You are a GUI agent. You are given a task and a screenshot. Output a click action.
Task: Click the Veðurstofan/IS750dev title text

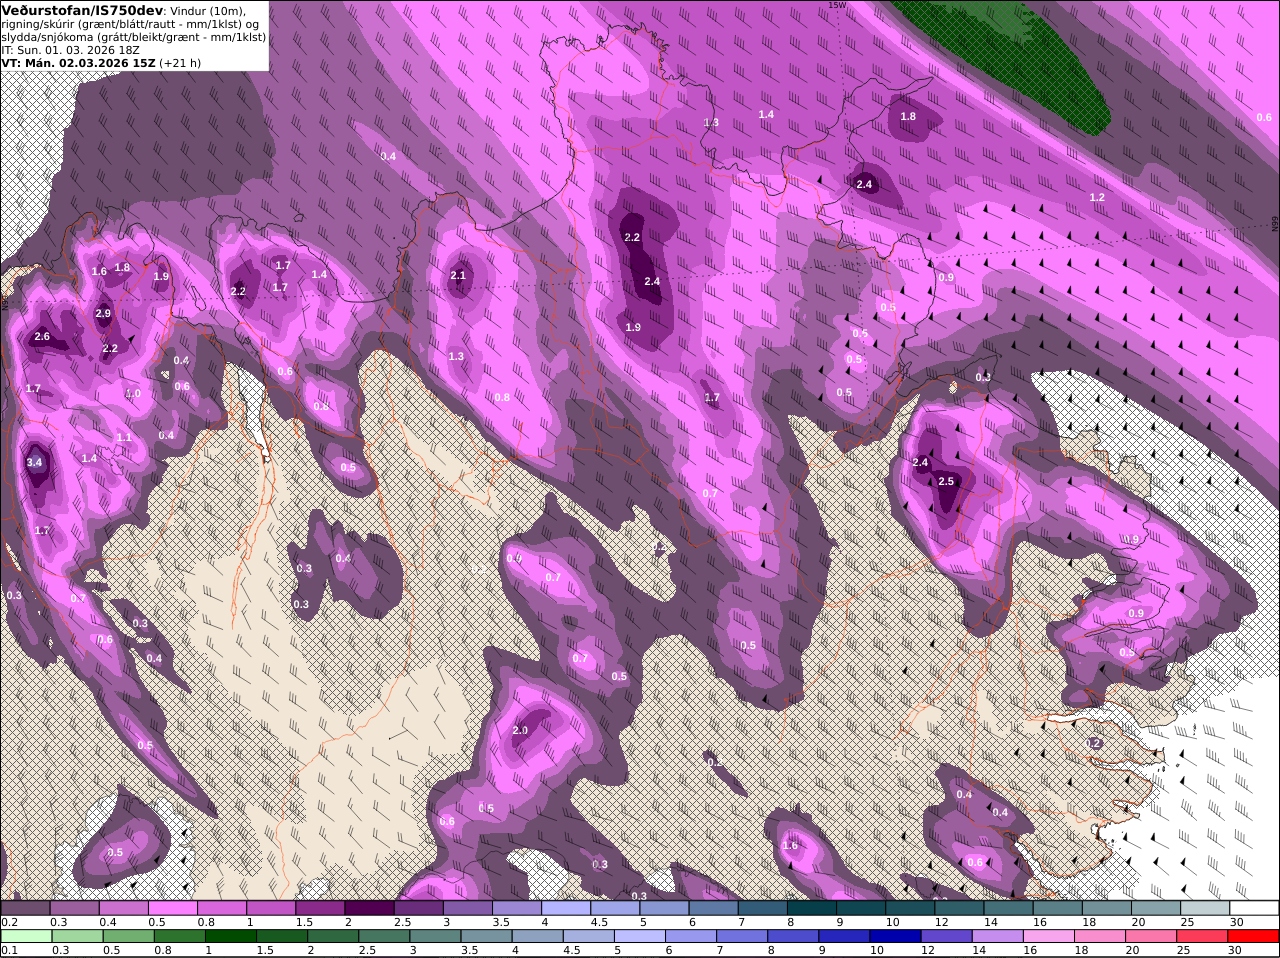tap(82, 10)
